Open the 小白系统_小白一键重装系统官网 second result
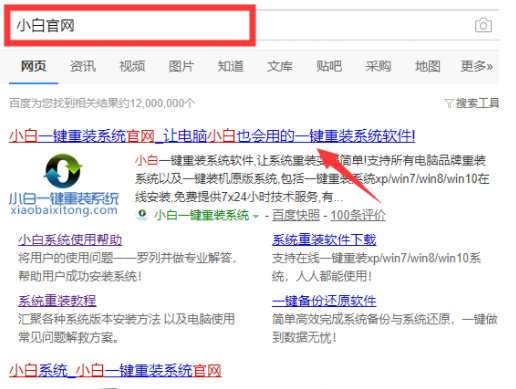Viewport: 516px width, 389px height. 115,370
